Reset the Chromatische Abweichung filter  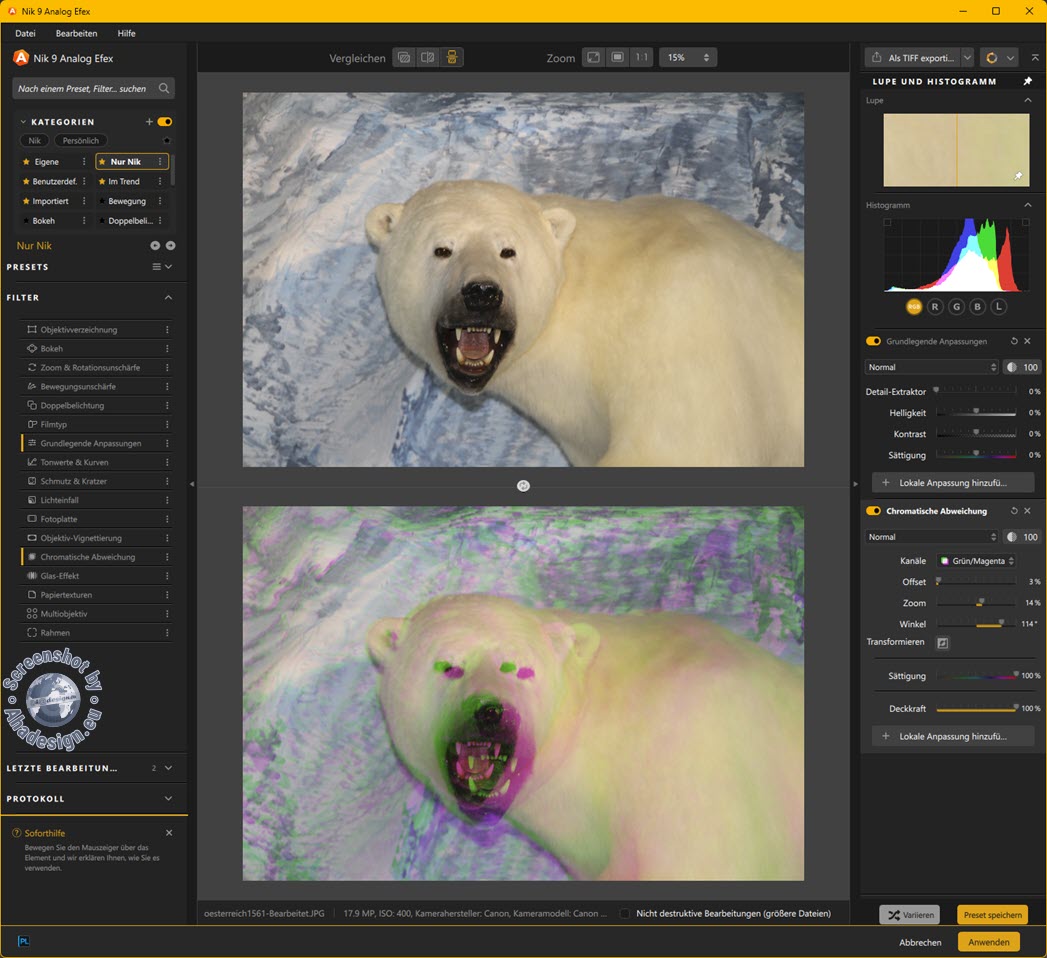[1014, 511]
